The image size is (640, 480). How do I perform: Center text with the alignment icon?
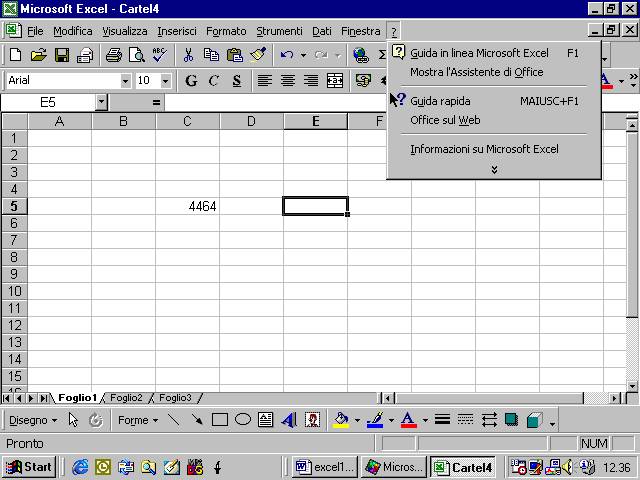coord(288,80)
